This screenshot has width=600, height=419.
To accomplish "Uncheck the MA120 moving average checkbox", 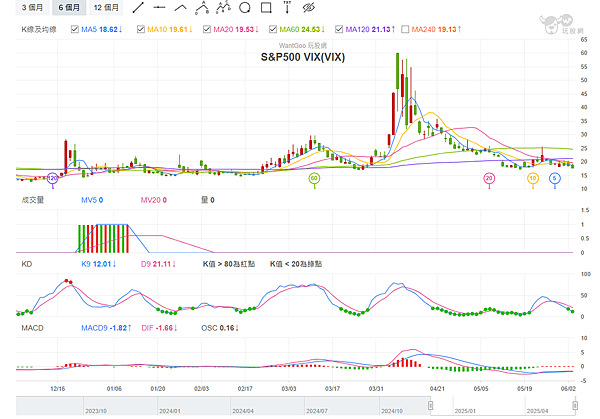I will pyautogui.click(x=339, y=29).
